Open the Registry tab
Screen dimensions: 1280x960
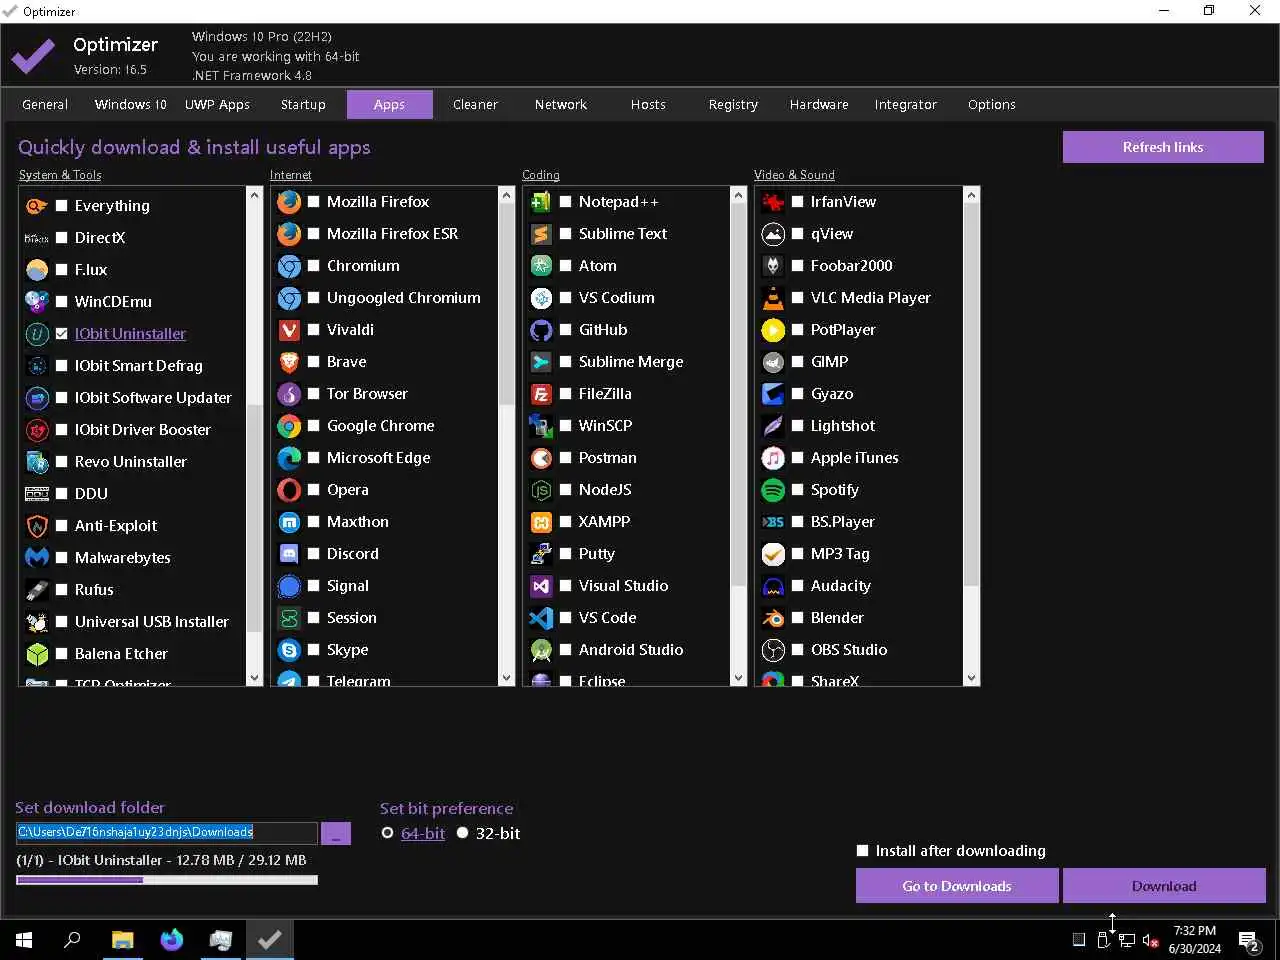pyautogui.click(x=733, y=104)
